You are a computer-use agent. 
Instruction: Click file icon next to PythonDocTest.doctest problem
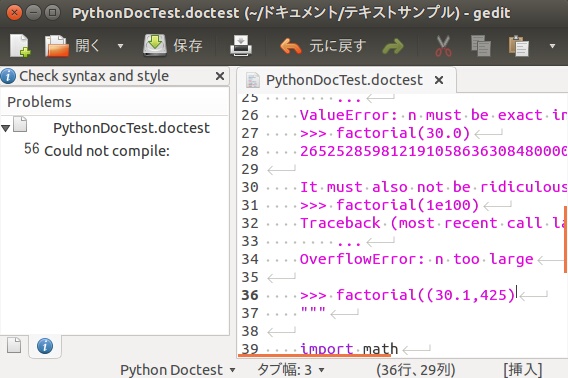click(x=20, y=124)
